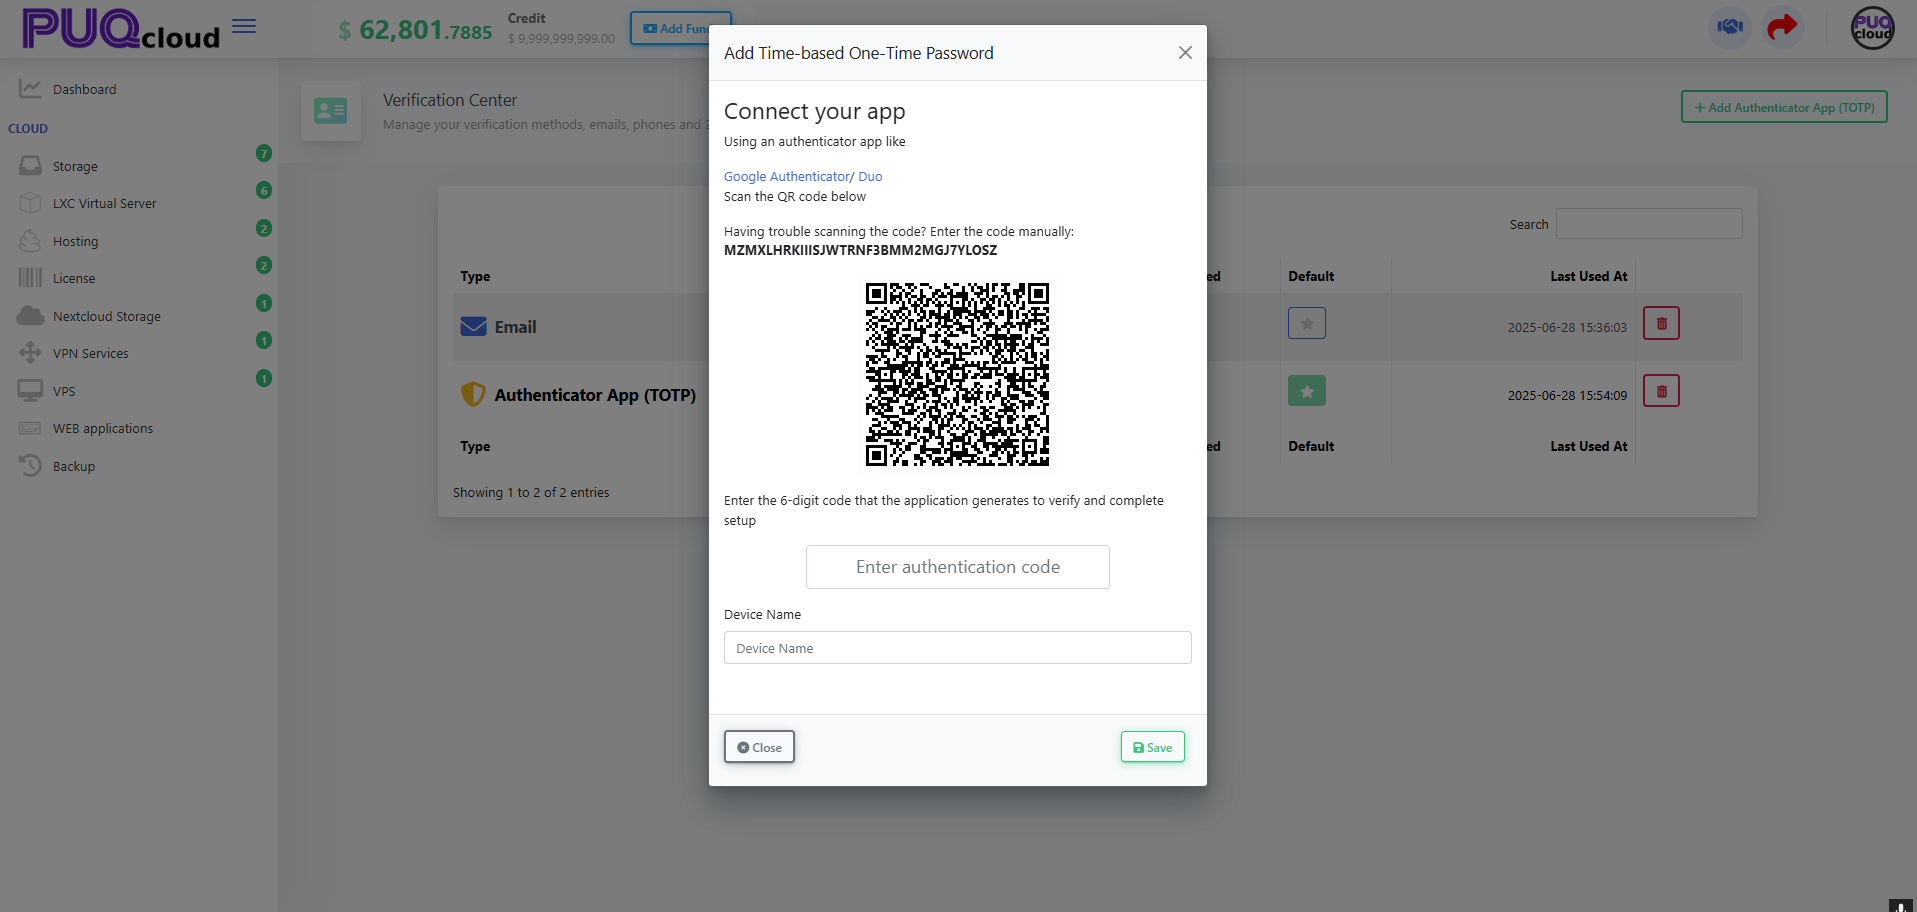Click the LXC Virtual Server badge 6

[x=264, y=190]
